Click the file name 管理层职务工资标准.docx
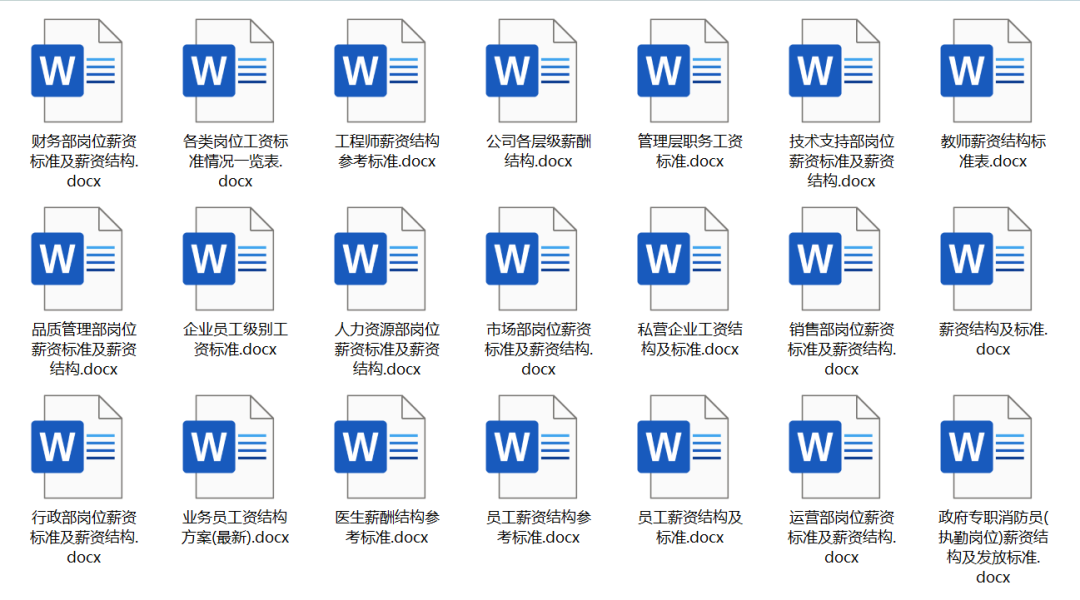Viewport: 1080px width, 600px height. pos(690,152)
